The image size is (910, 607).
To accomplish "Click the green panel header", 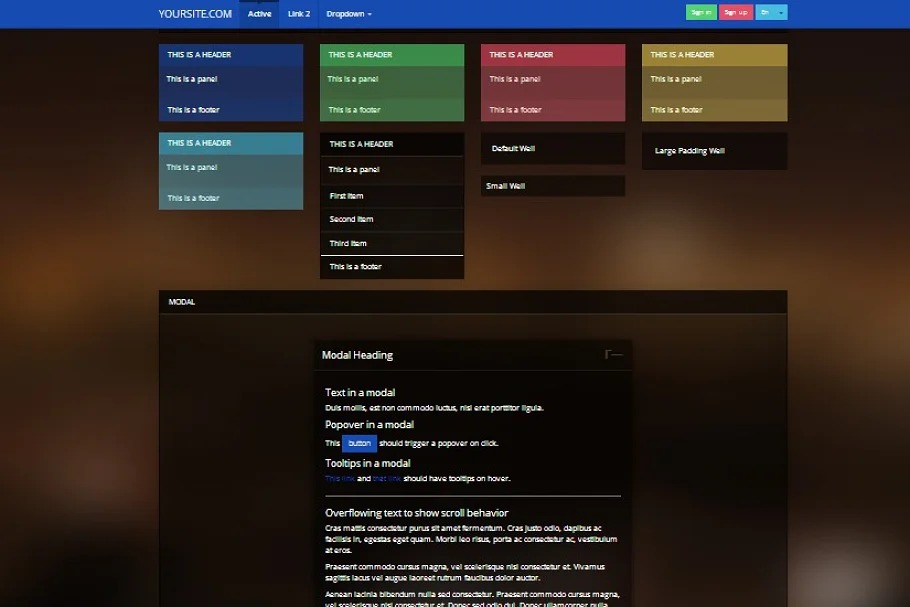I will [x=391, y=55].
